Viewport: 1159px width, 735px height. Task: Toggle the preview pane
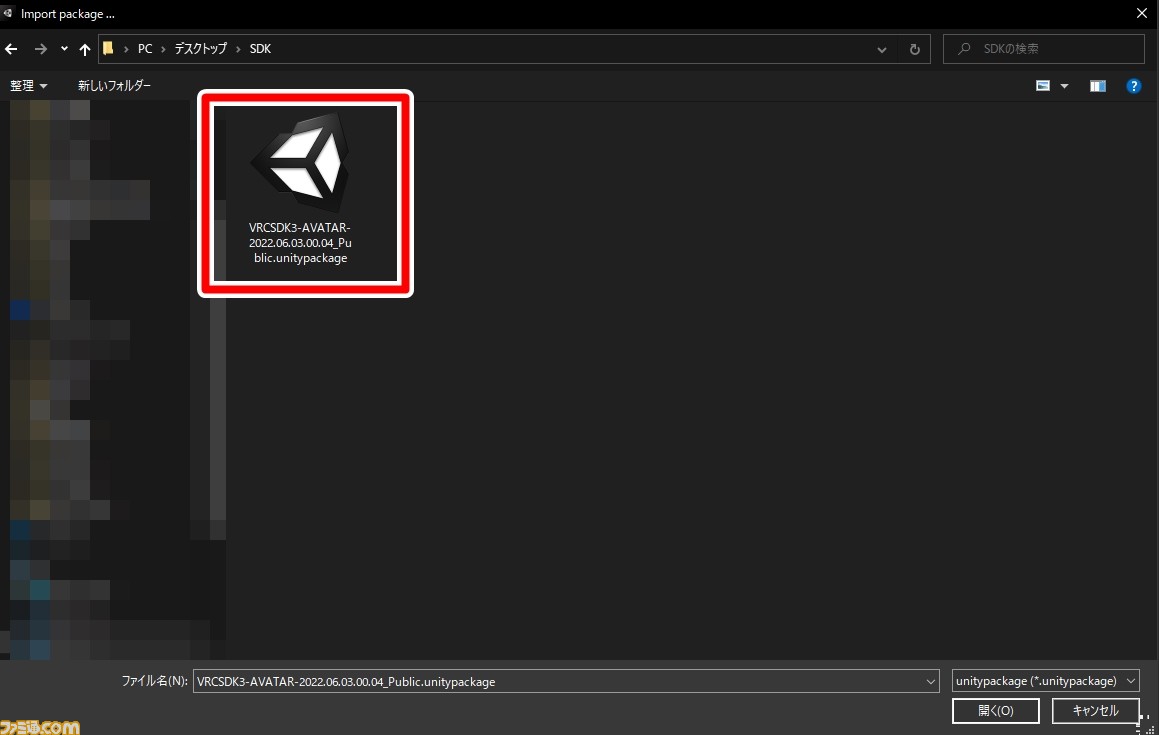pyautogui.click(x=1098, y=87)
